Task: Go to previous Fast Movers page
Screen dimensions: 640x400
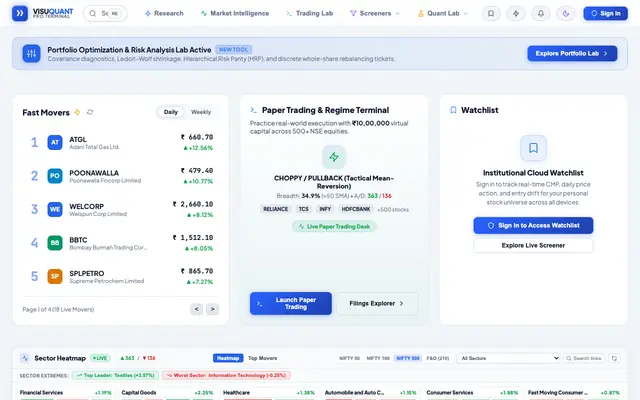Action: pos(196,309)
